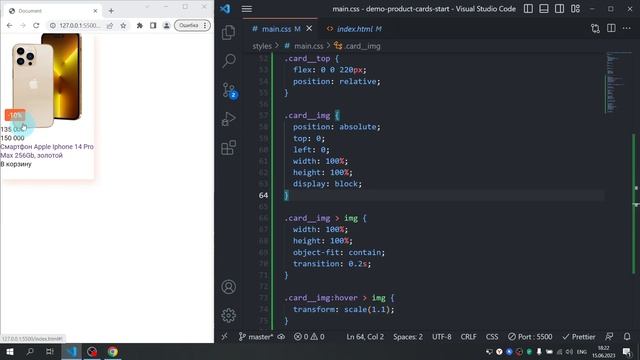Open the Chrome profile avatar
Image resolution: width=640 pixels, height=360 pixels.
click(x=167, y=25)
